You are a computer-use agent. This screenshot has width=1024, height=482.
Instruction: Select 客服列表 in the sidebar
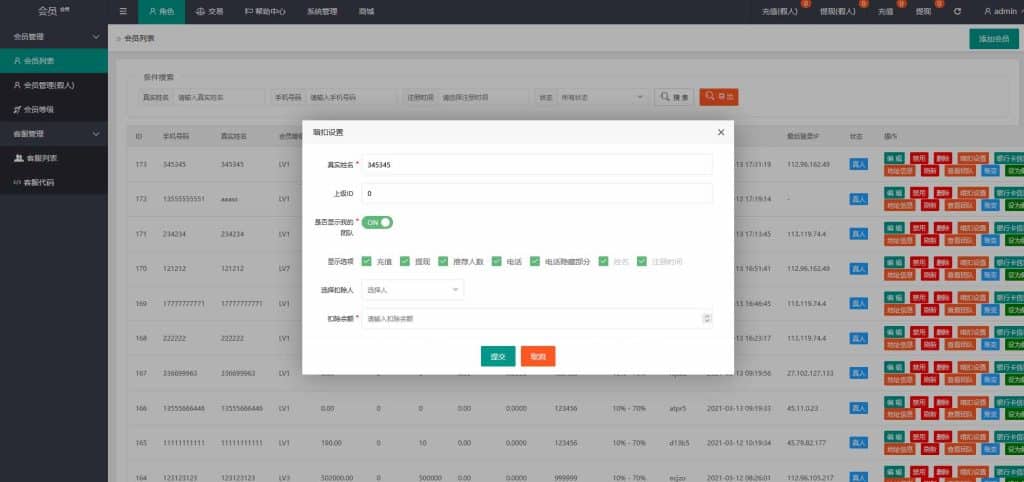pos(54,158)
